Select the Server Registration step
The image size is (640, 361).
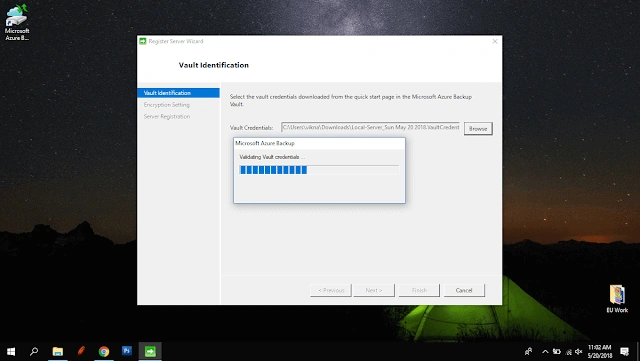[x=167, y=116]
